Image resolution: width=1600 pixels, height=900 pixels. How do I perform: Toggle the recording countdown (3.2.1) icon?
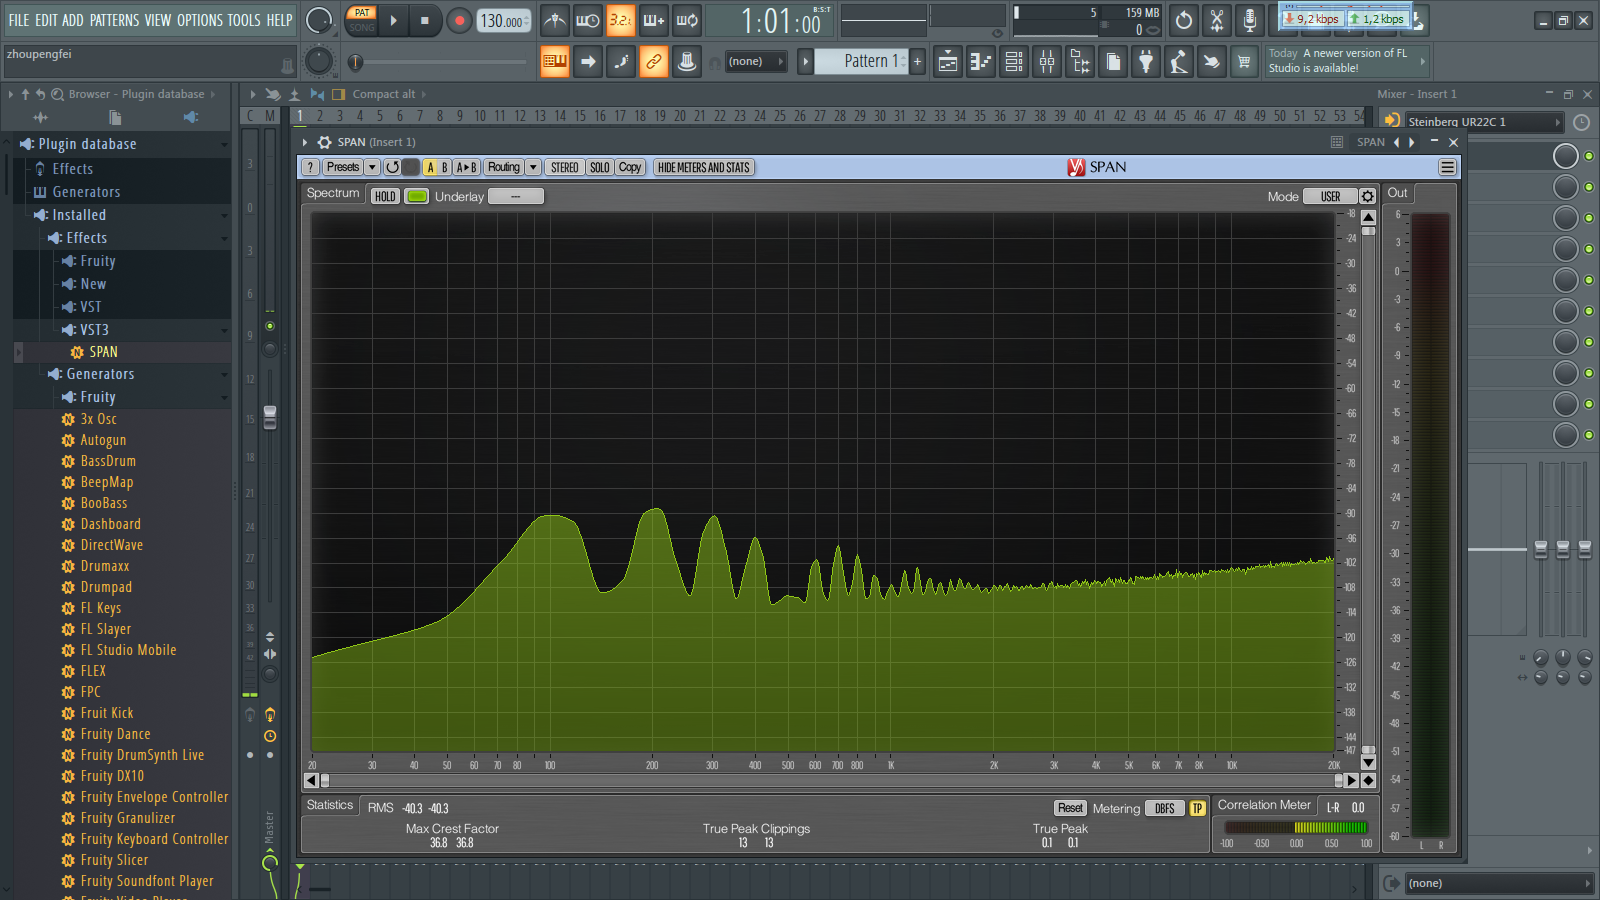point(621,20)
